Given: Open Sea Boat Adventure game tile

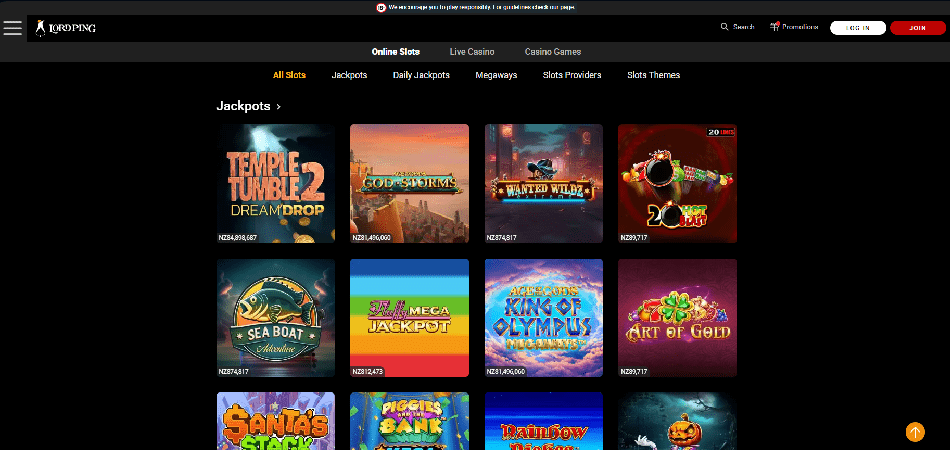Looking at the screenshot, I should coord(276,318).
